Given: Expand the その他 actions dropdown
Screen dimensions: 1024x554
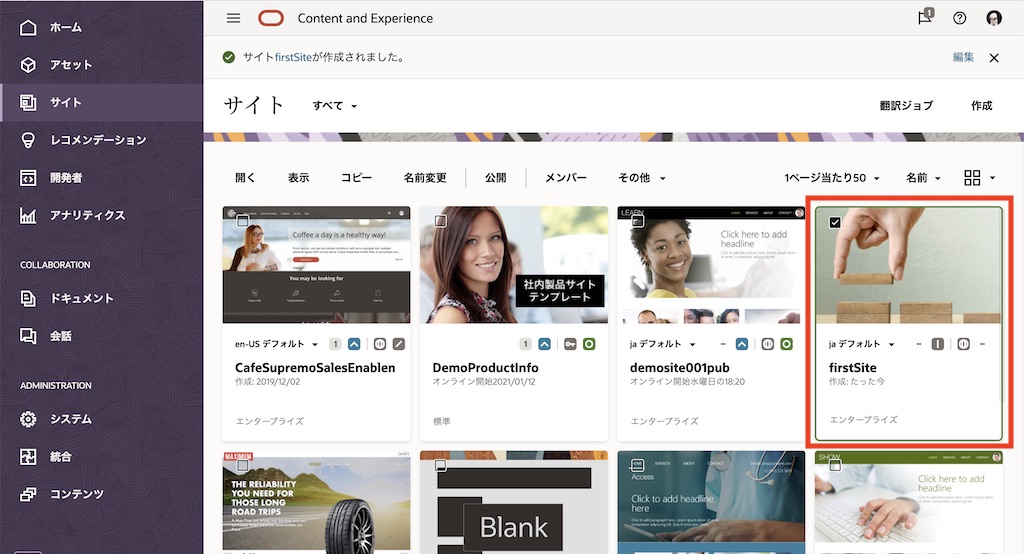Looking at the screenshot, I should (641, 178).
